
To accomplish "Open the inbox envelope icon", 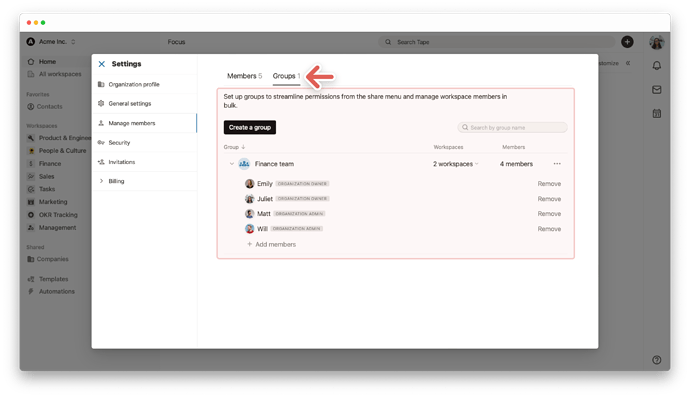I will click(657, 90).
